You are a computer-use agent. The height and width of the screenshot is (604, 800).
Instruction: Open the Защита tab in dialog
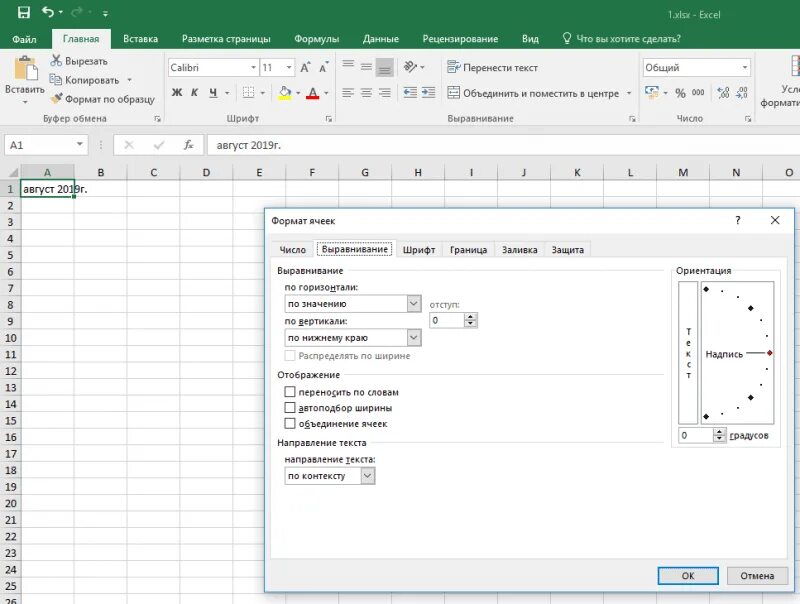[x=567, y=249]
